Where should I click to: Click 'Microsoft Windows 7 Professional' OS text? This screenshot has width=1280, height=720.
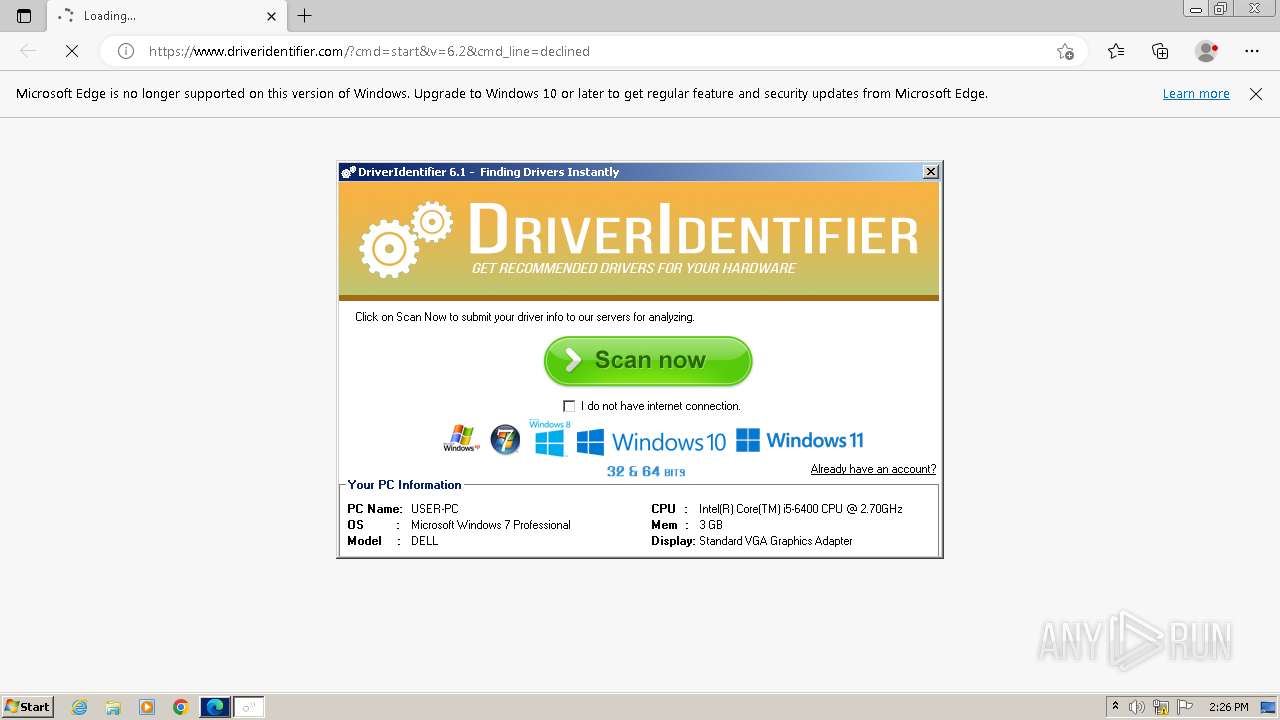(x=491, y=525)
